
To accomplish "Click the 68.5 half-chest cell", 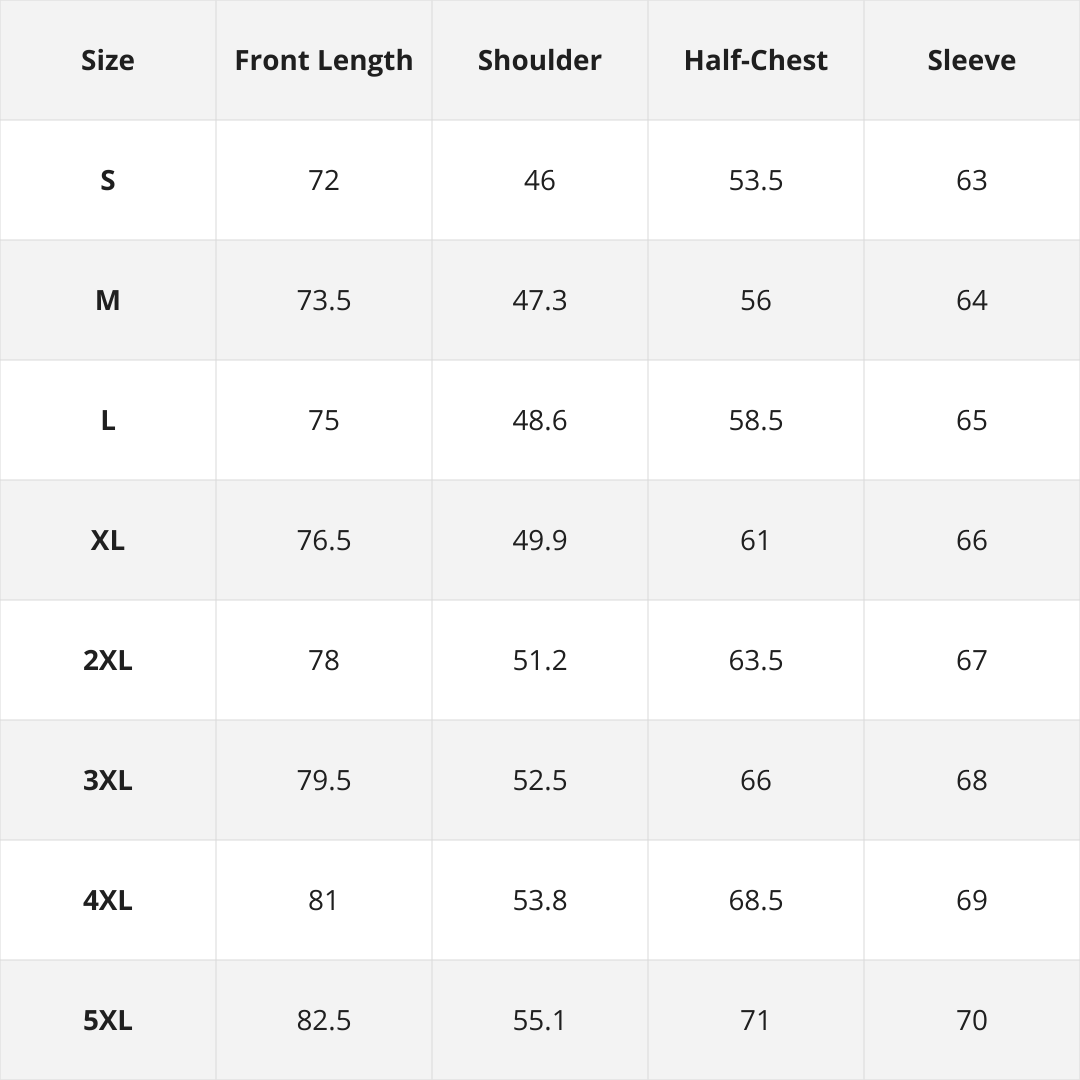I will [756, 900].
